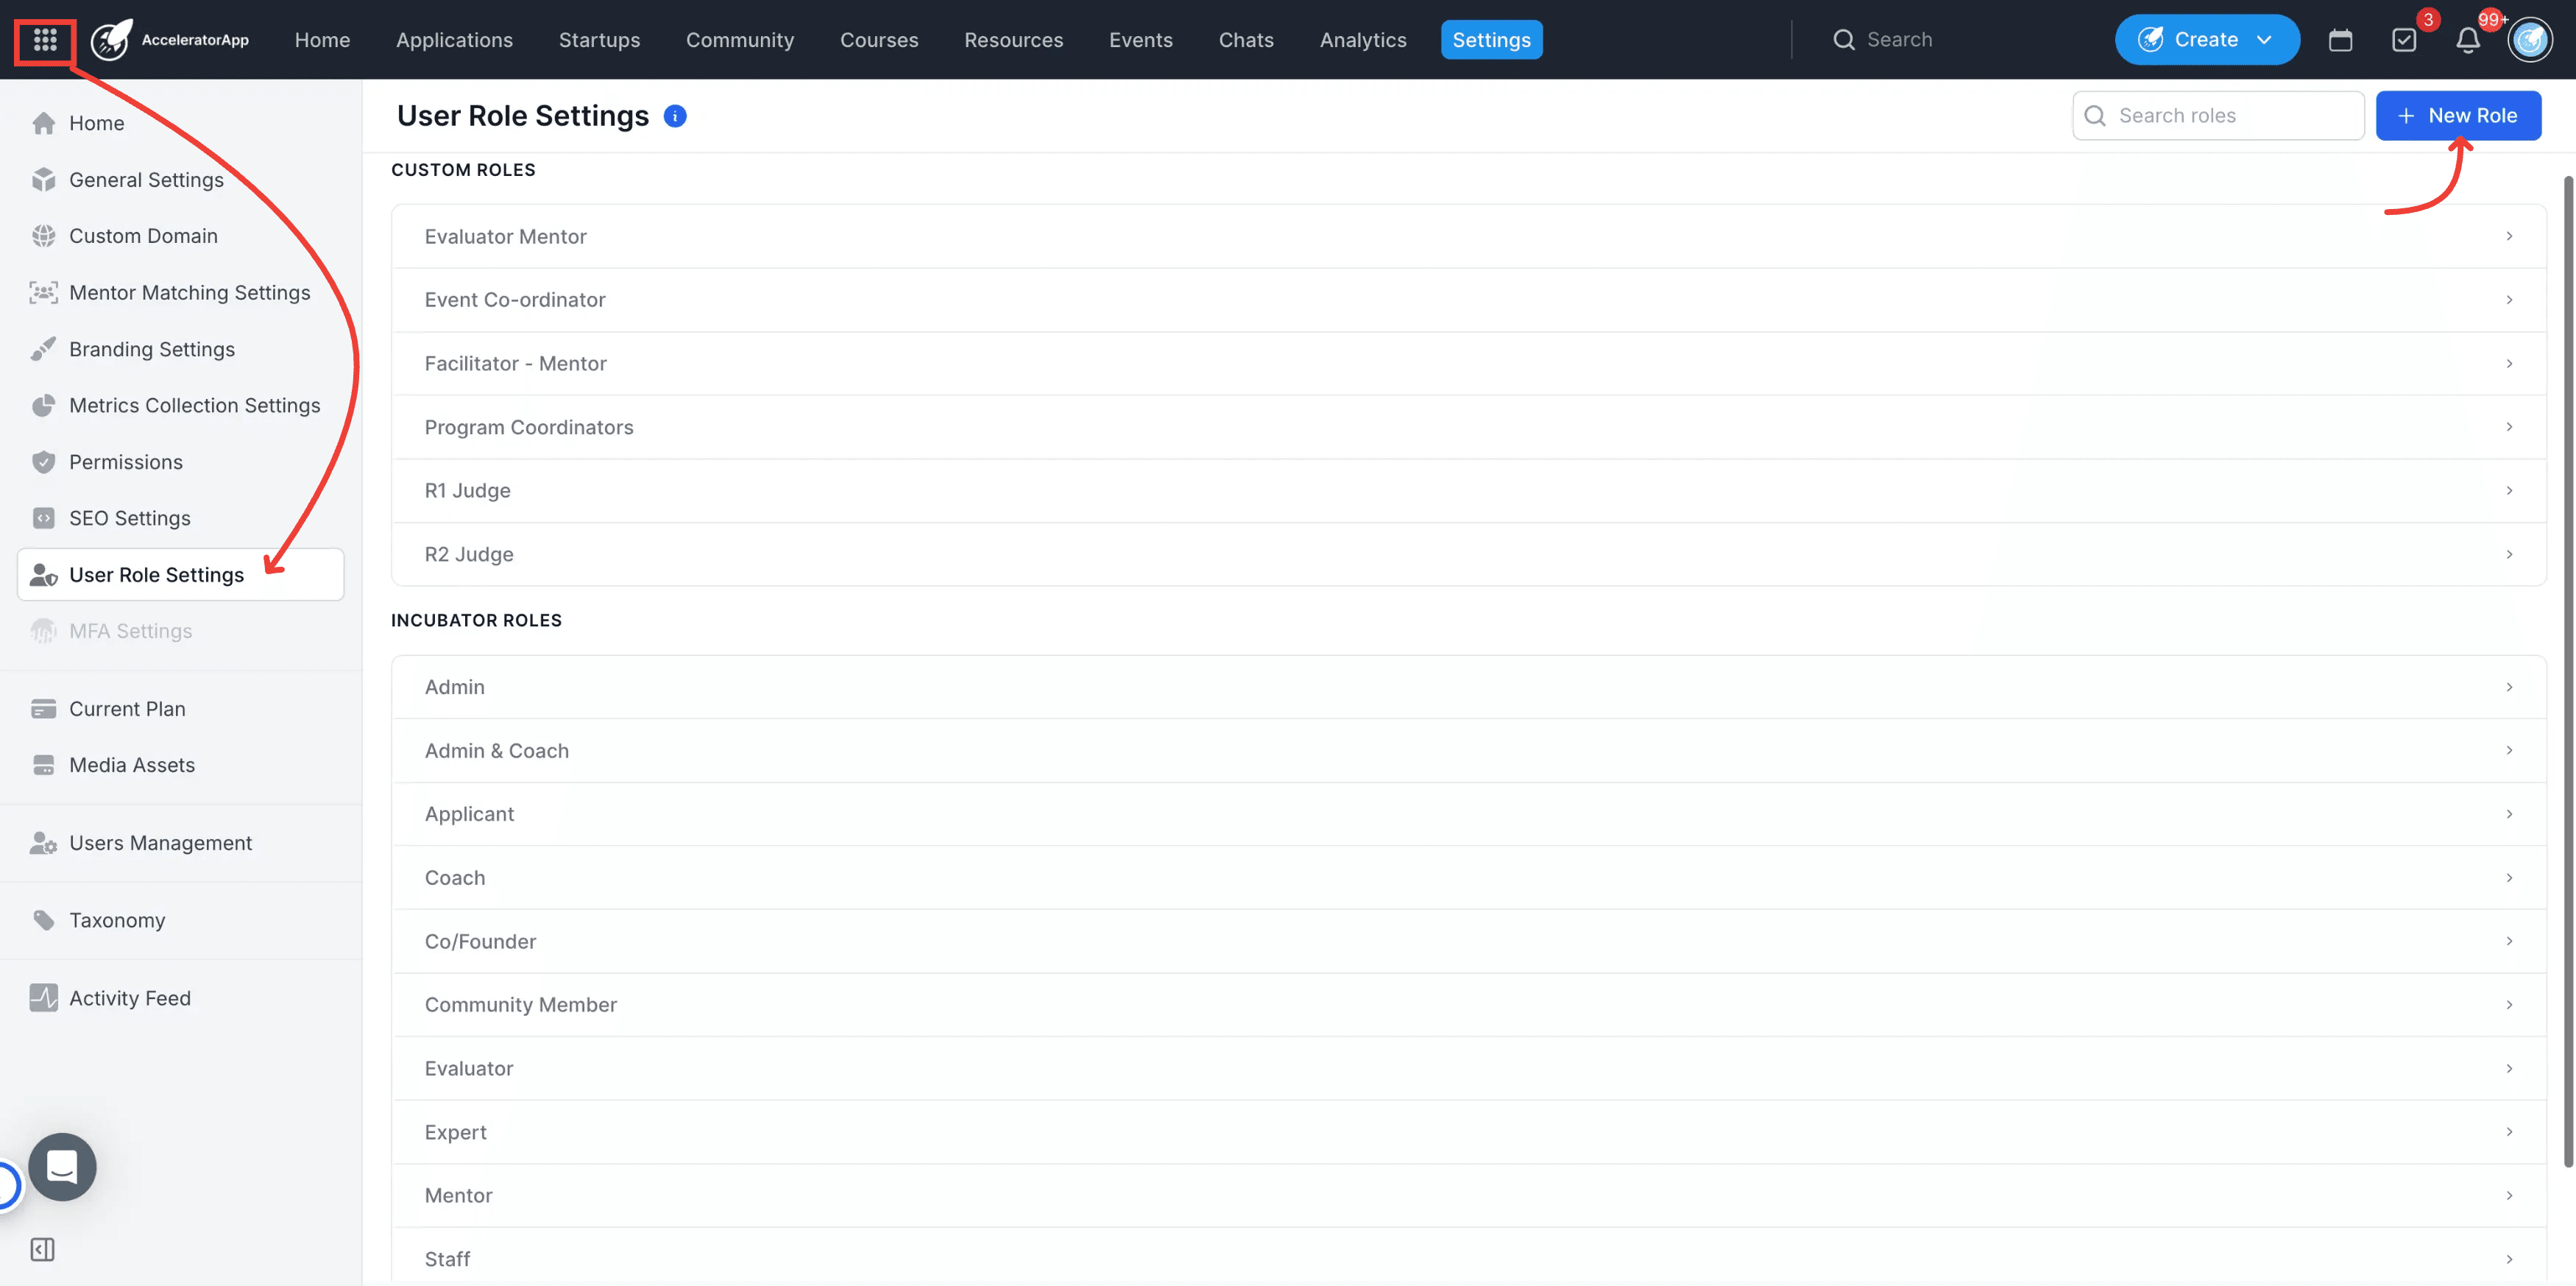Open the tasks checklist icon with badge
2576x1286 pixels.
pos(2404,40)
